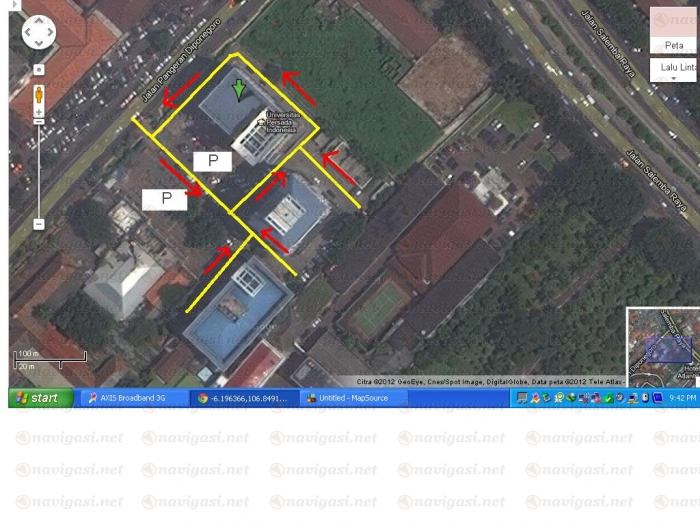Pan map down with navigation arrow

point(39,44)
